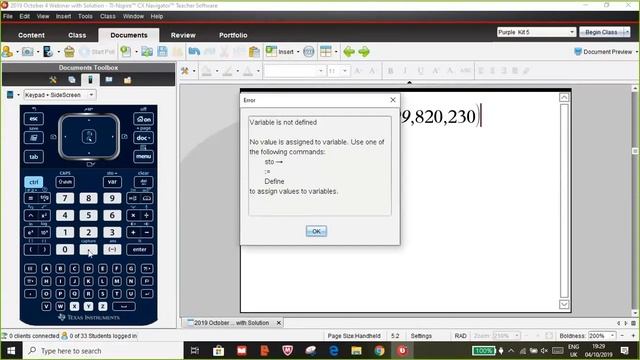Click the menu key on the keypad
The image size is (640, 360).
coord(144,156)
